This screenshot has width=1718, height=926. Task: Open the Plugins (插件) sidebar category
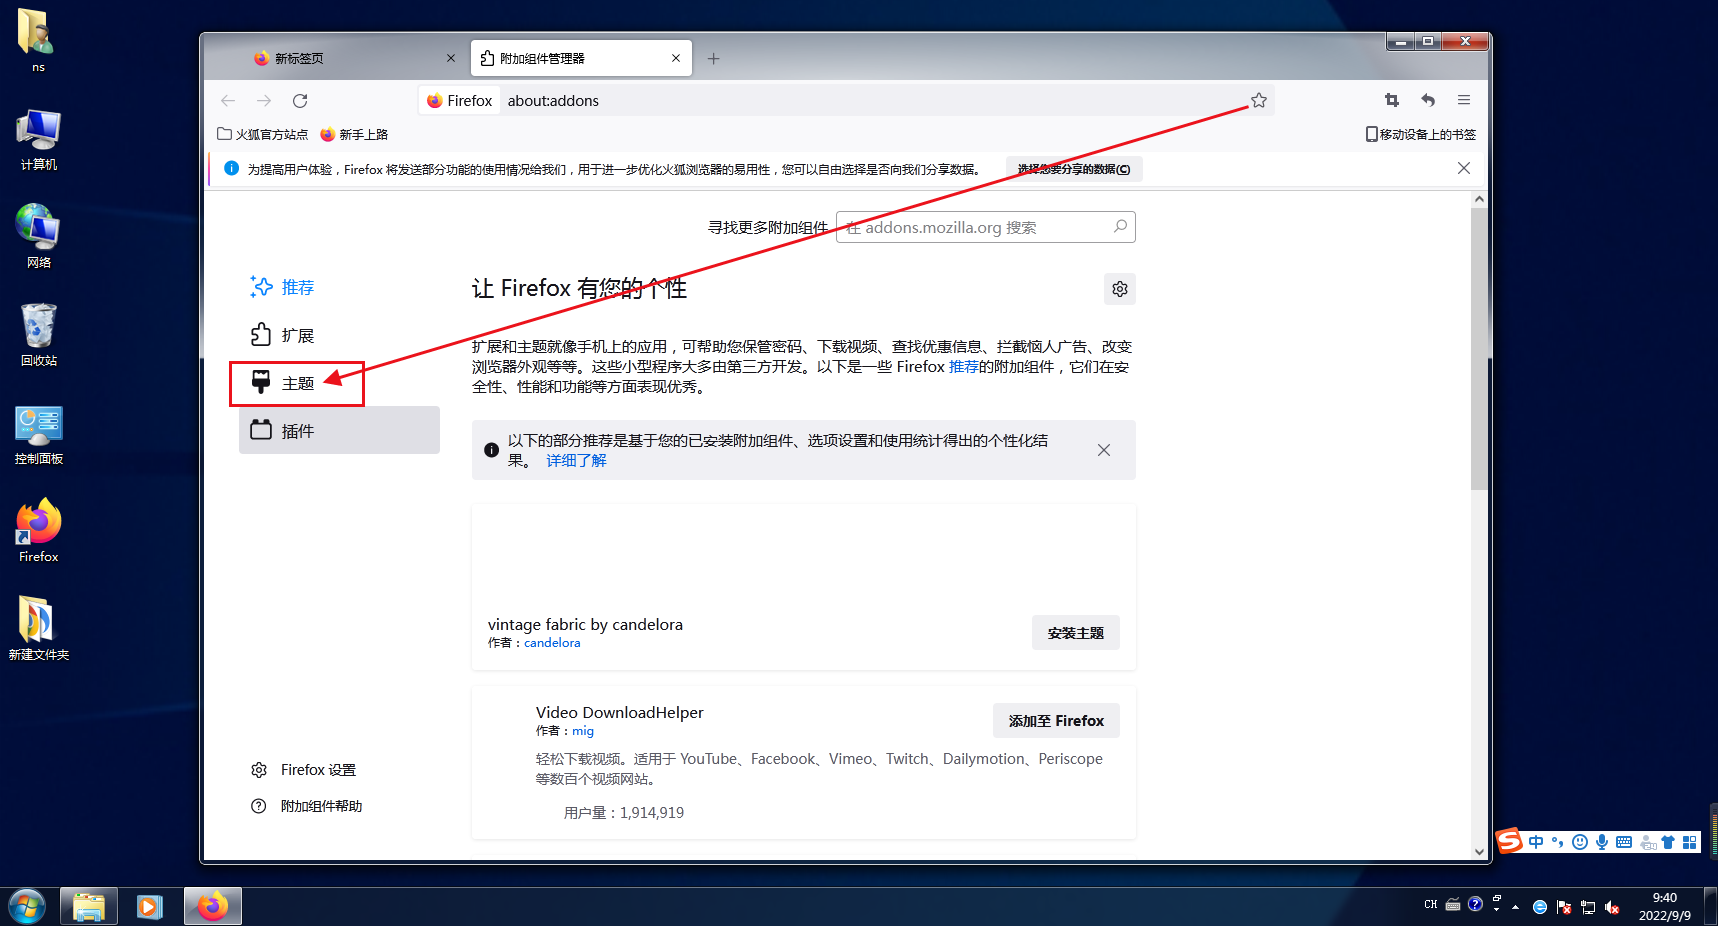pos(339,431)
